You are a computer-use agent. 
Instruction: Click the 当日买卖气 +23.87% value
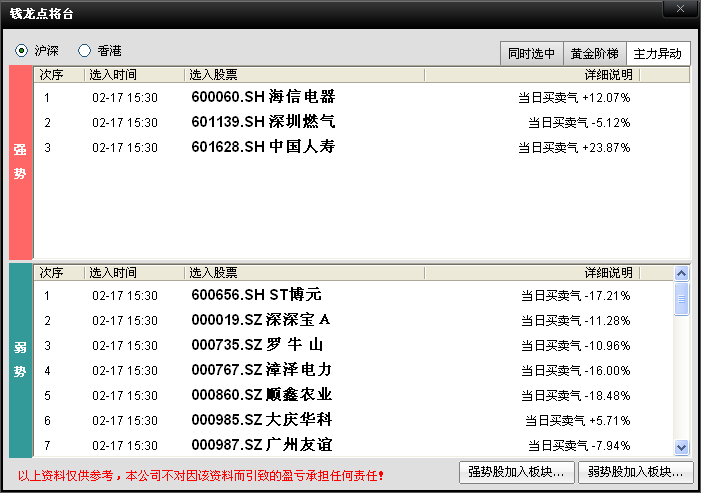pyautogui.click(x=574, y=147)
